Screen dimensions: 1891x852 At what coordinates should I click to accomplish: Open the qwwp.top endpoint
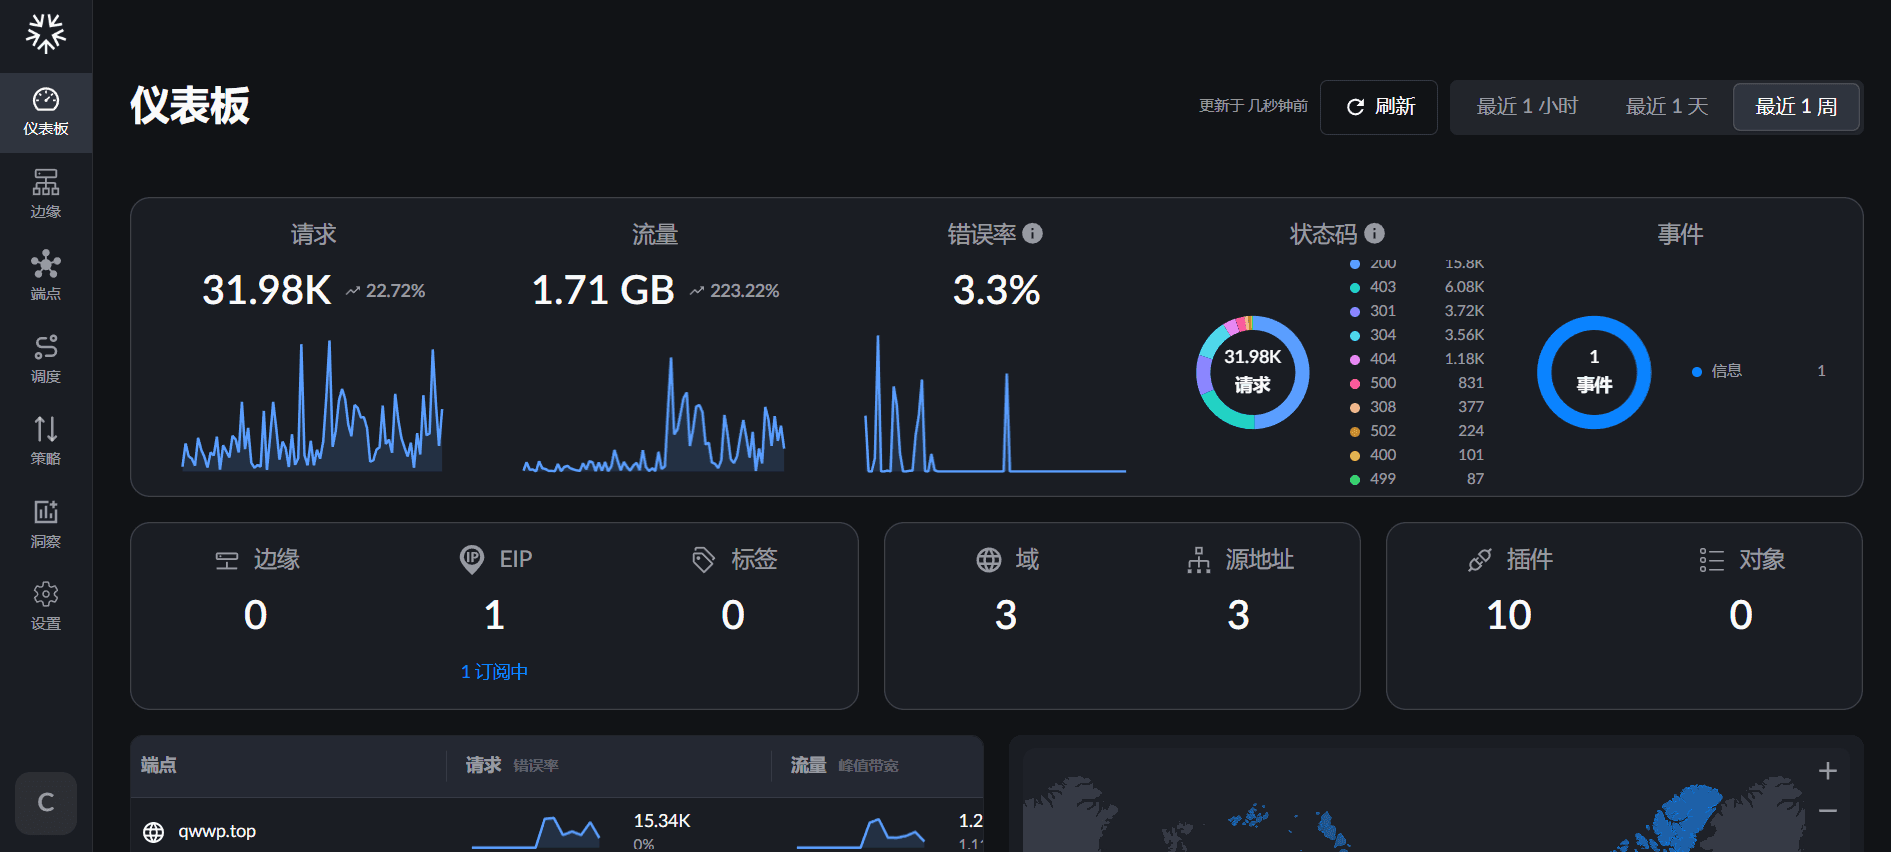point(217,832)
